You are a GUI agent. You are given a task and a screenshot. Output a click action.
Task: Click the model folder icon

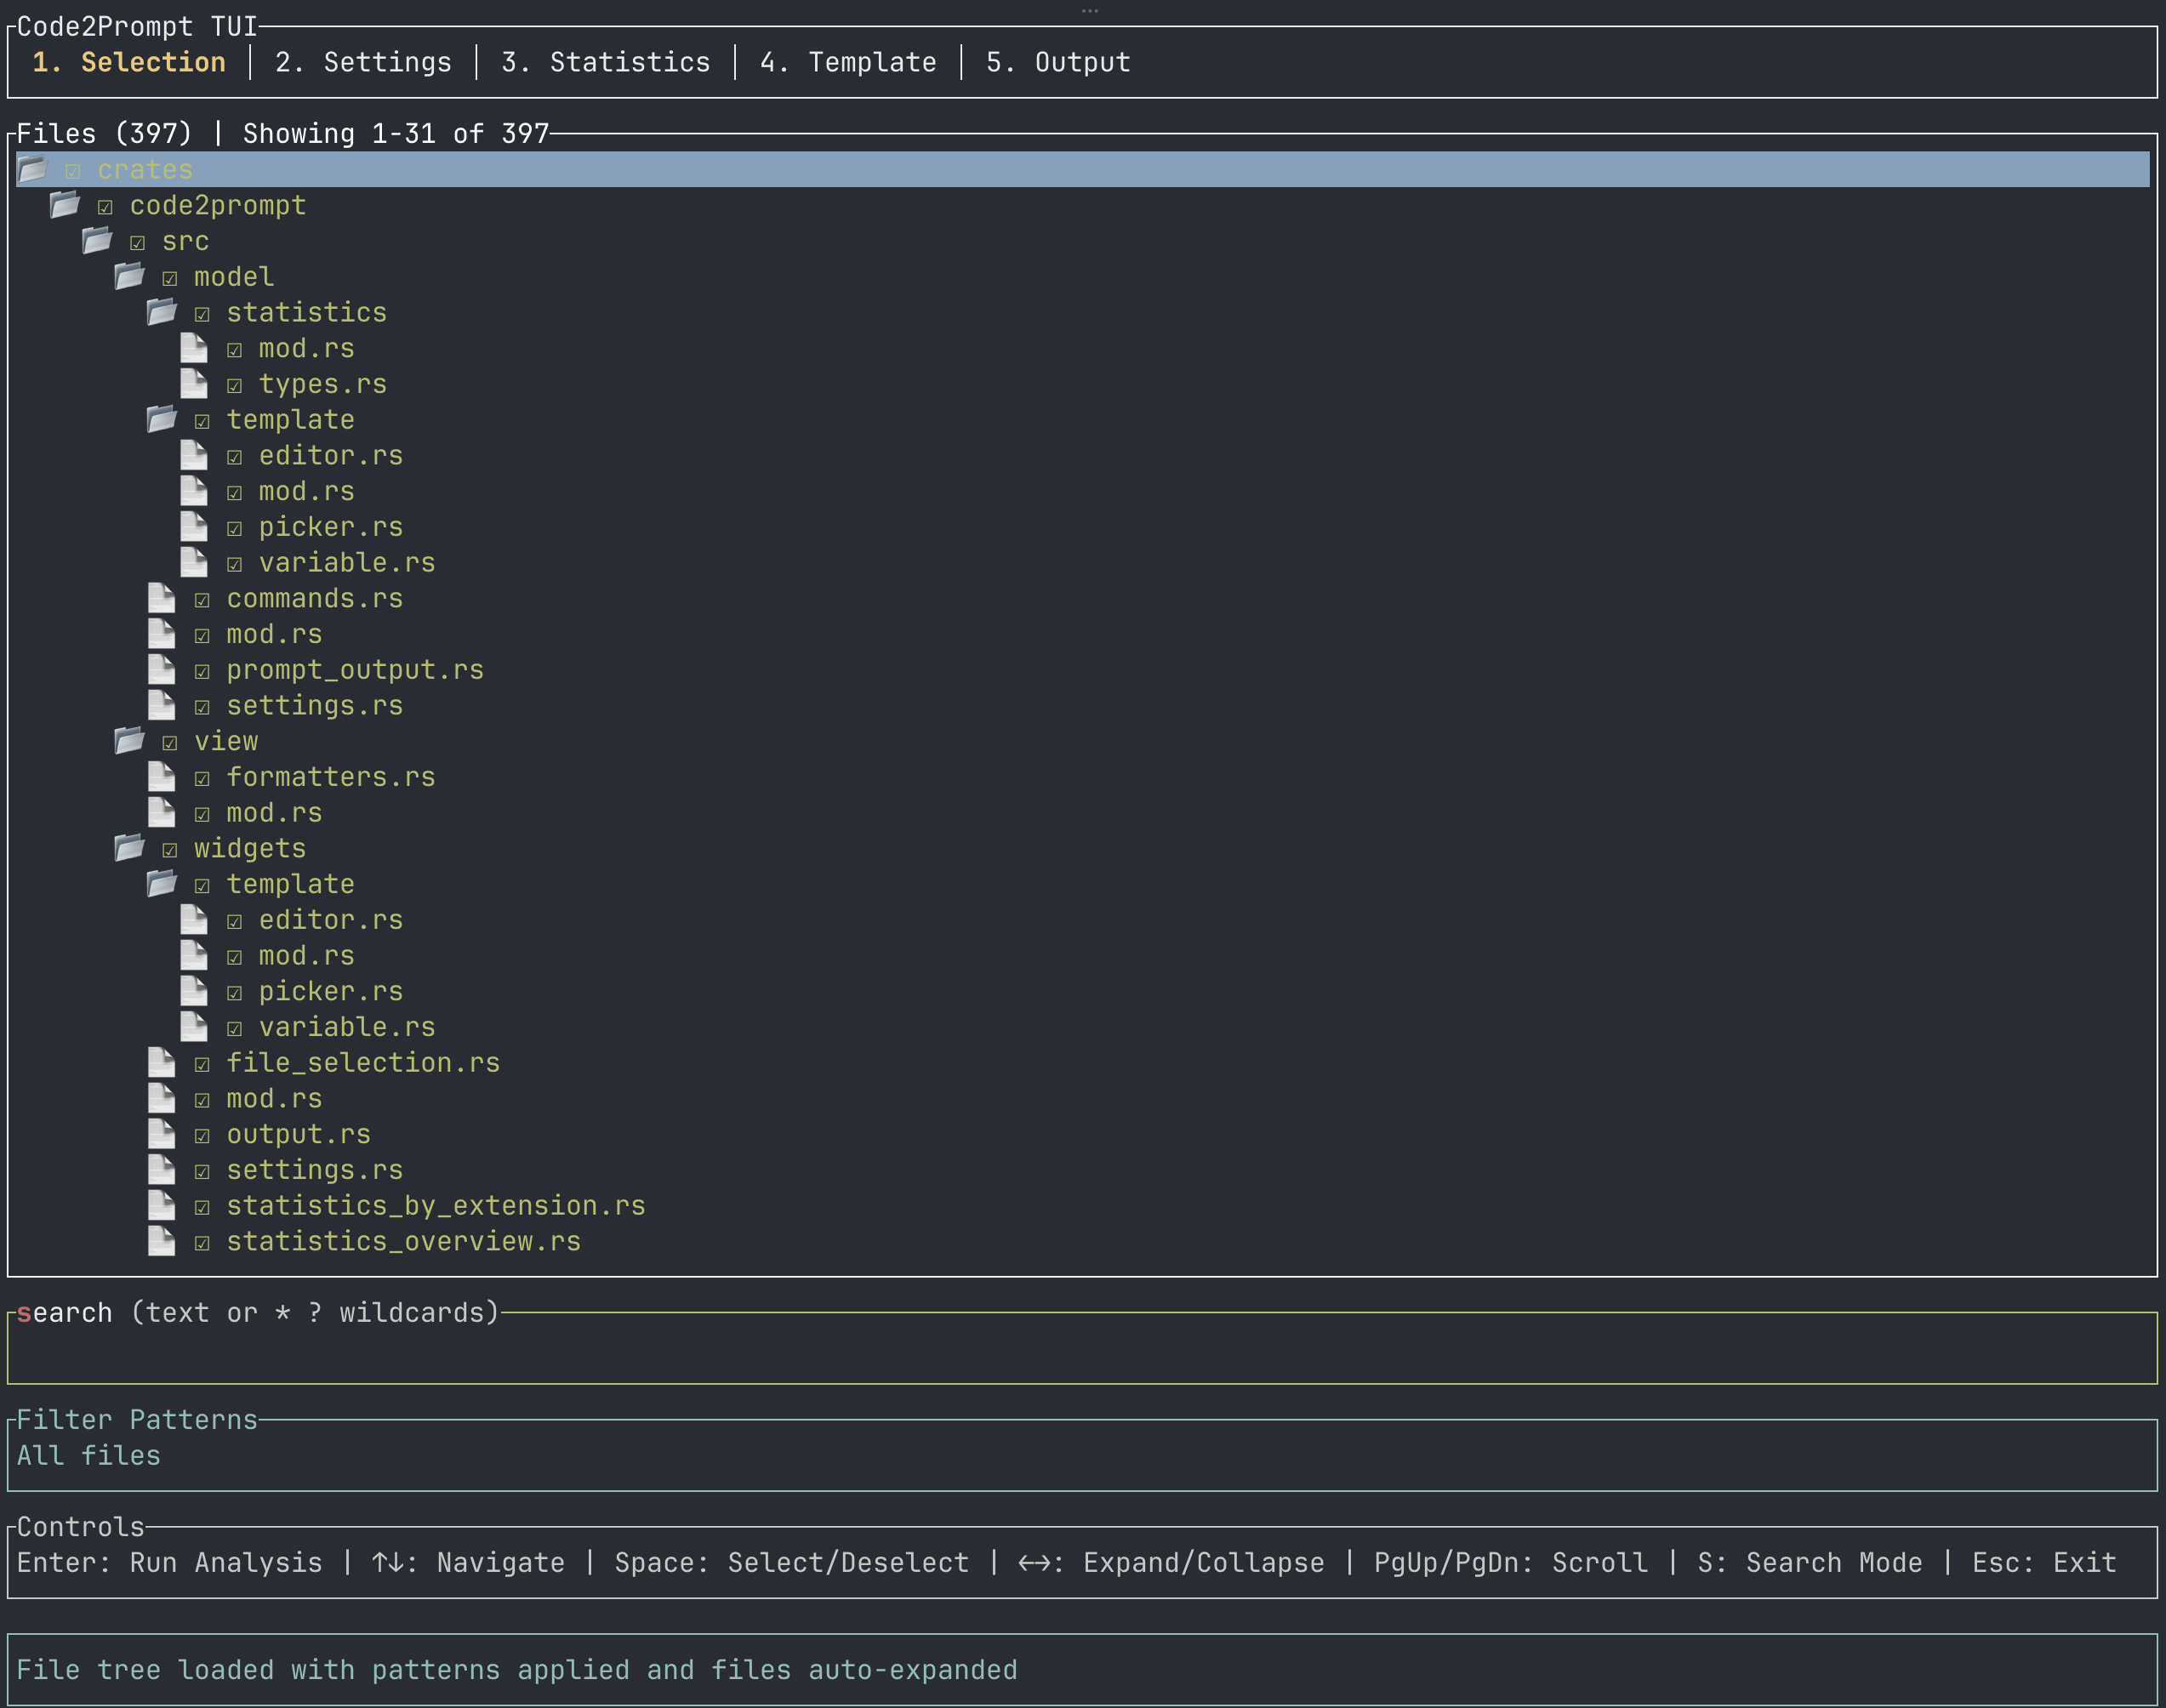pos(130,276)
